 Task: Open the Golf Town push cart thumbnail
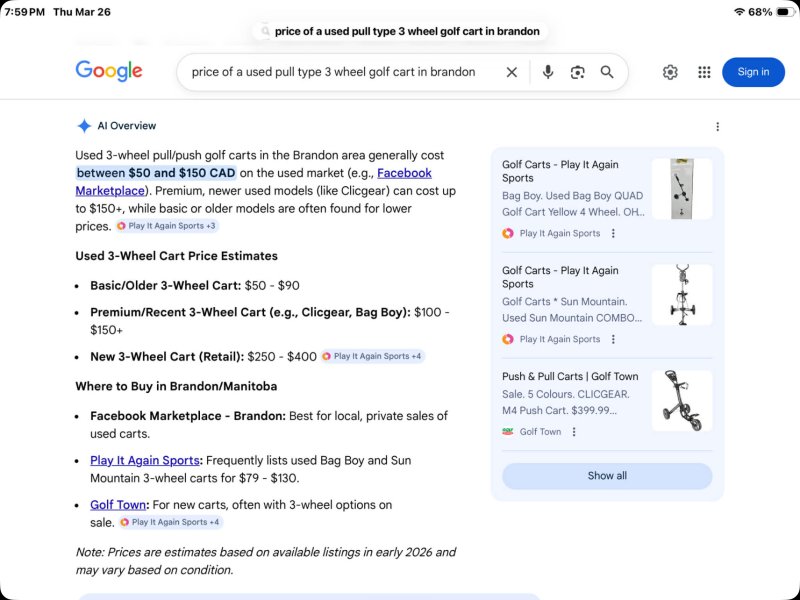[682, 400]
